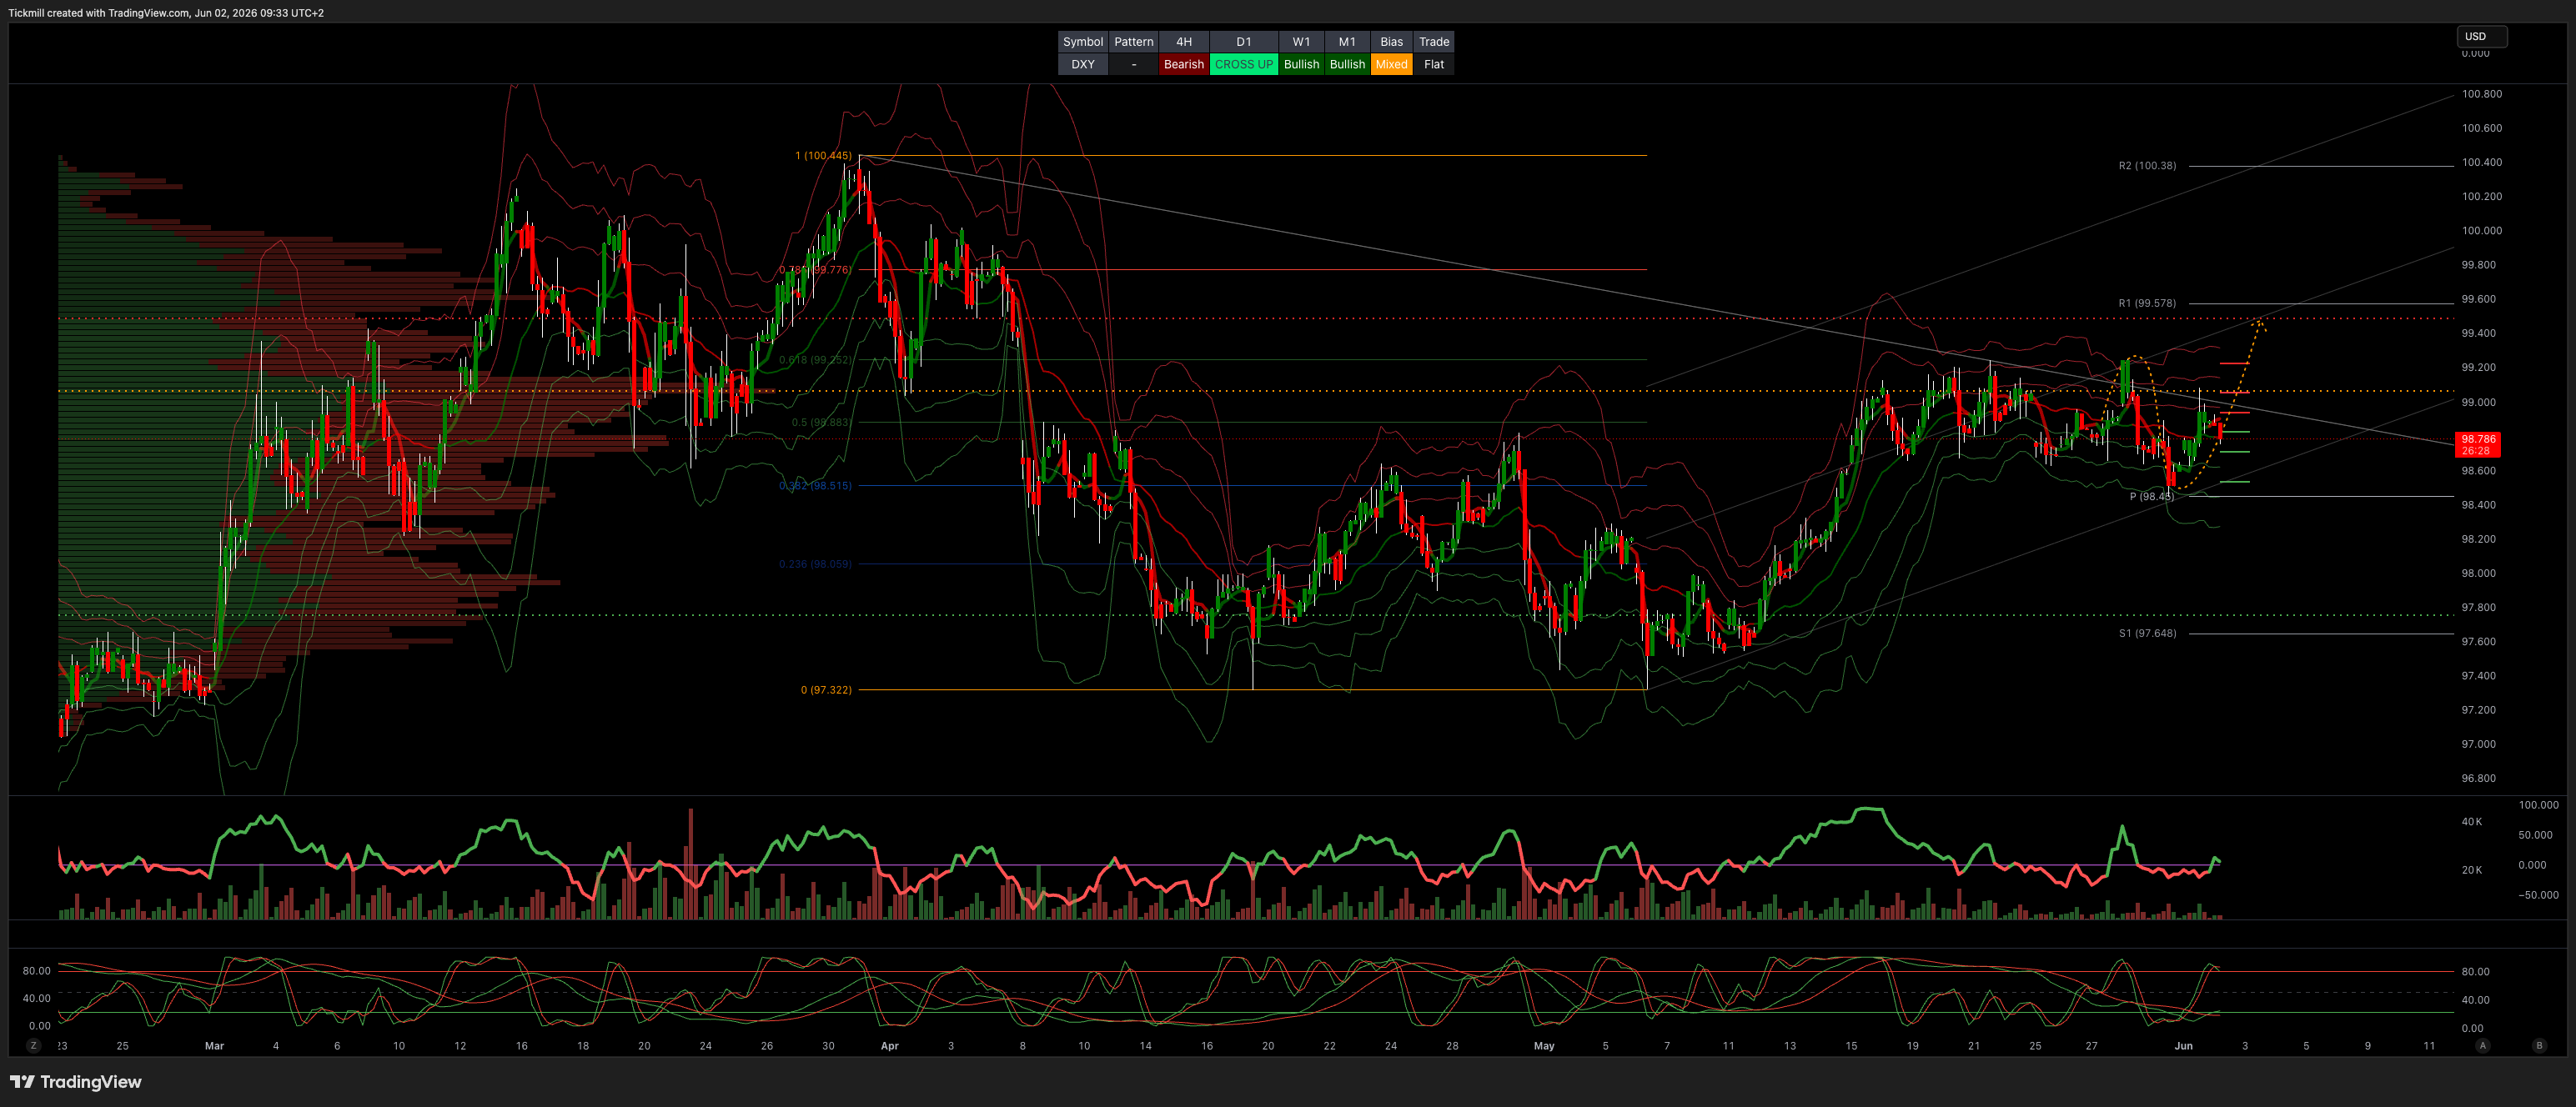
Task: Click the CROSS UP D1 status cell
Action: click(x=1244, y=64)
